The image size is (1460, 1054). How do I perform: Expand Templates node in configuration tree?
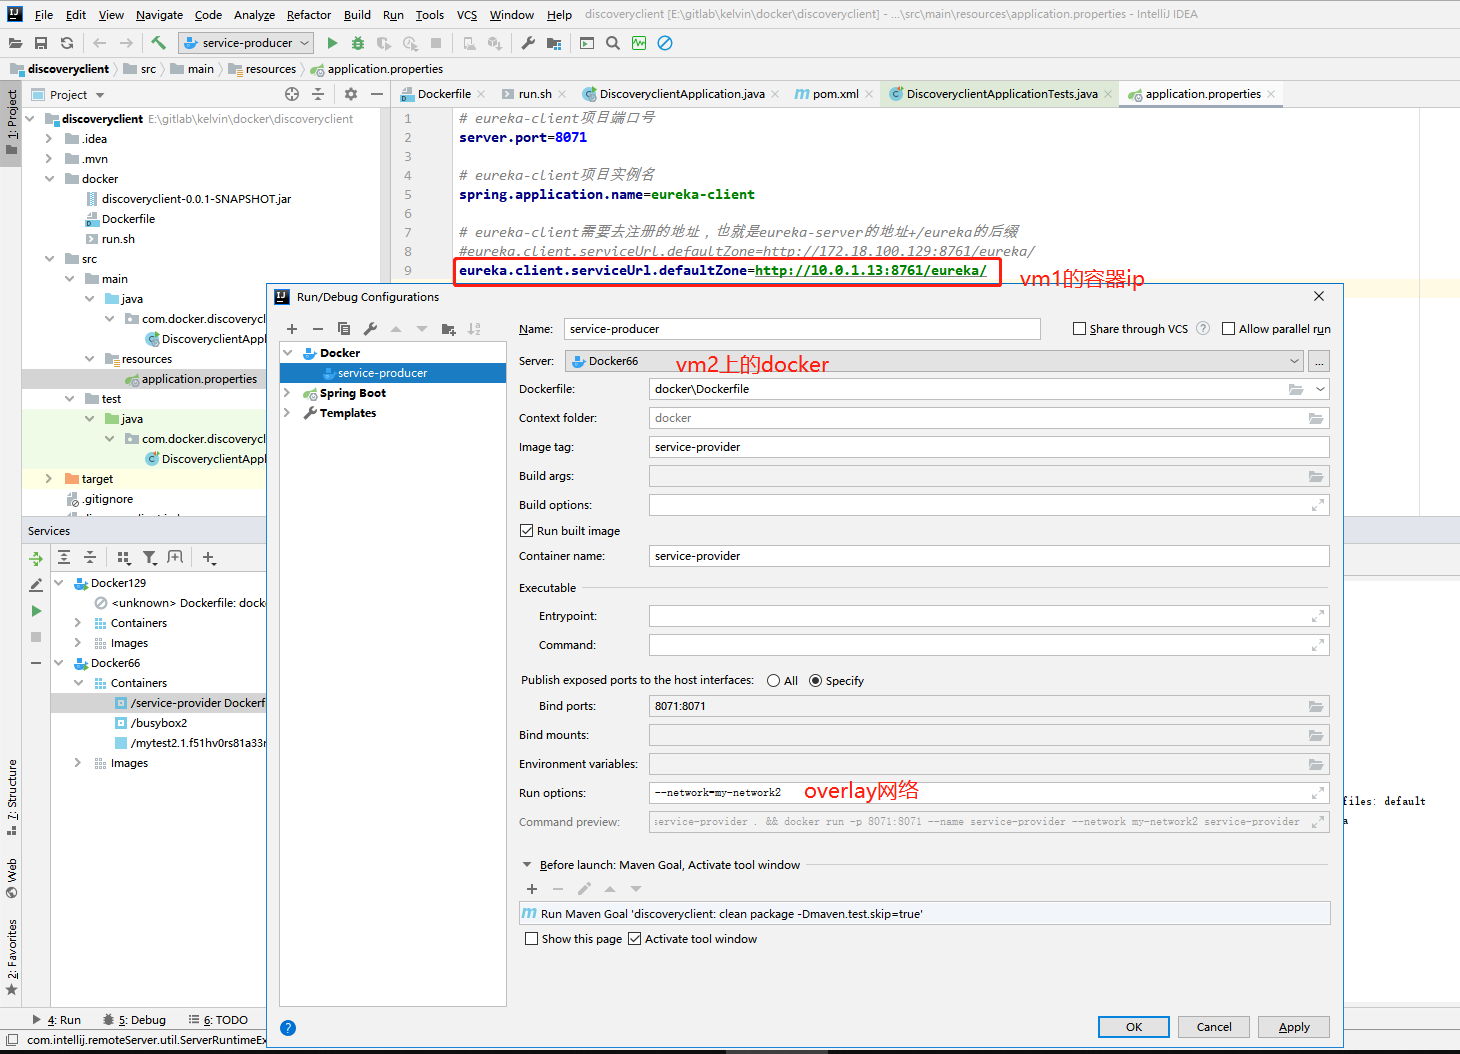pos(287,413)
